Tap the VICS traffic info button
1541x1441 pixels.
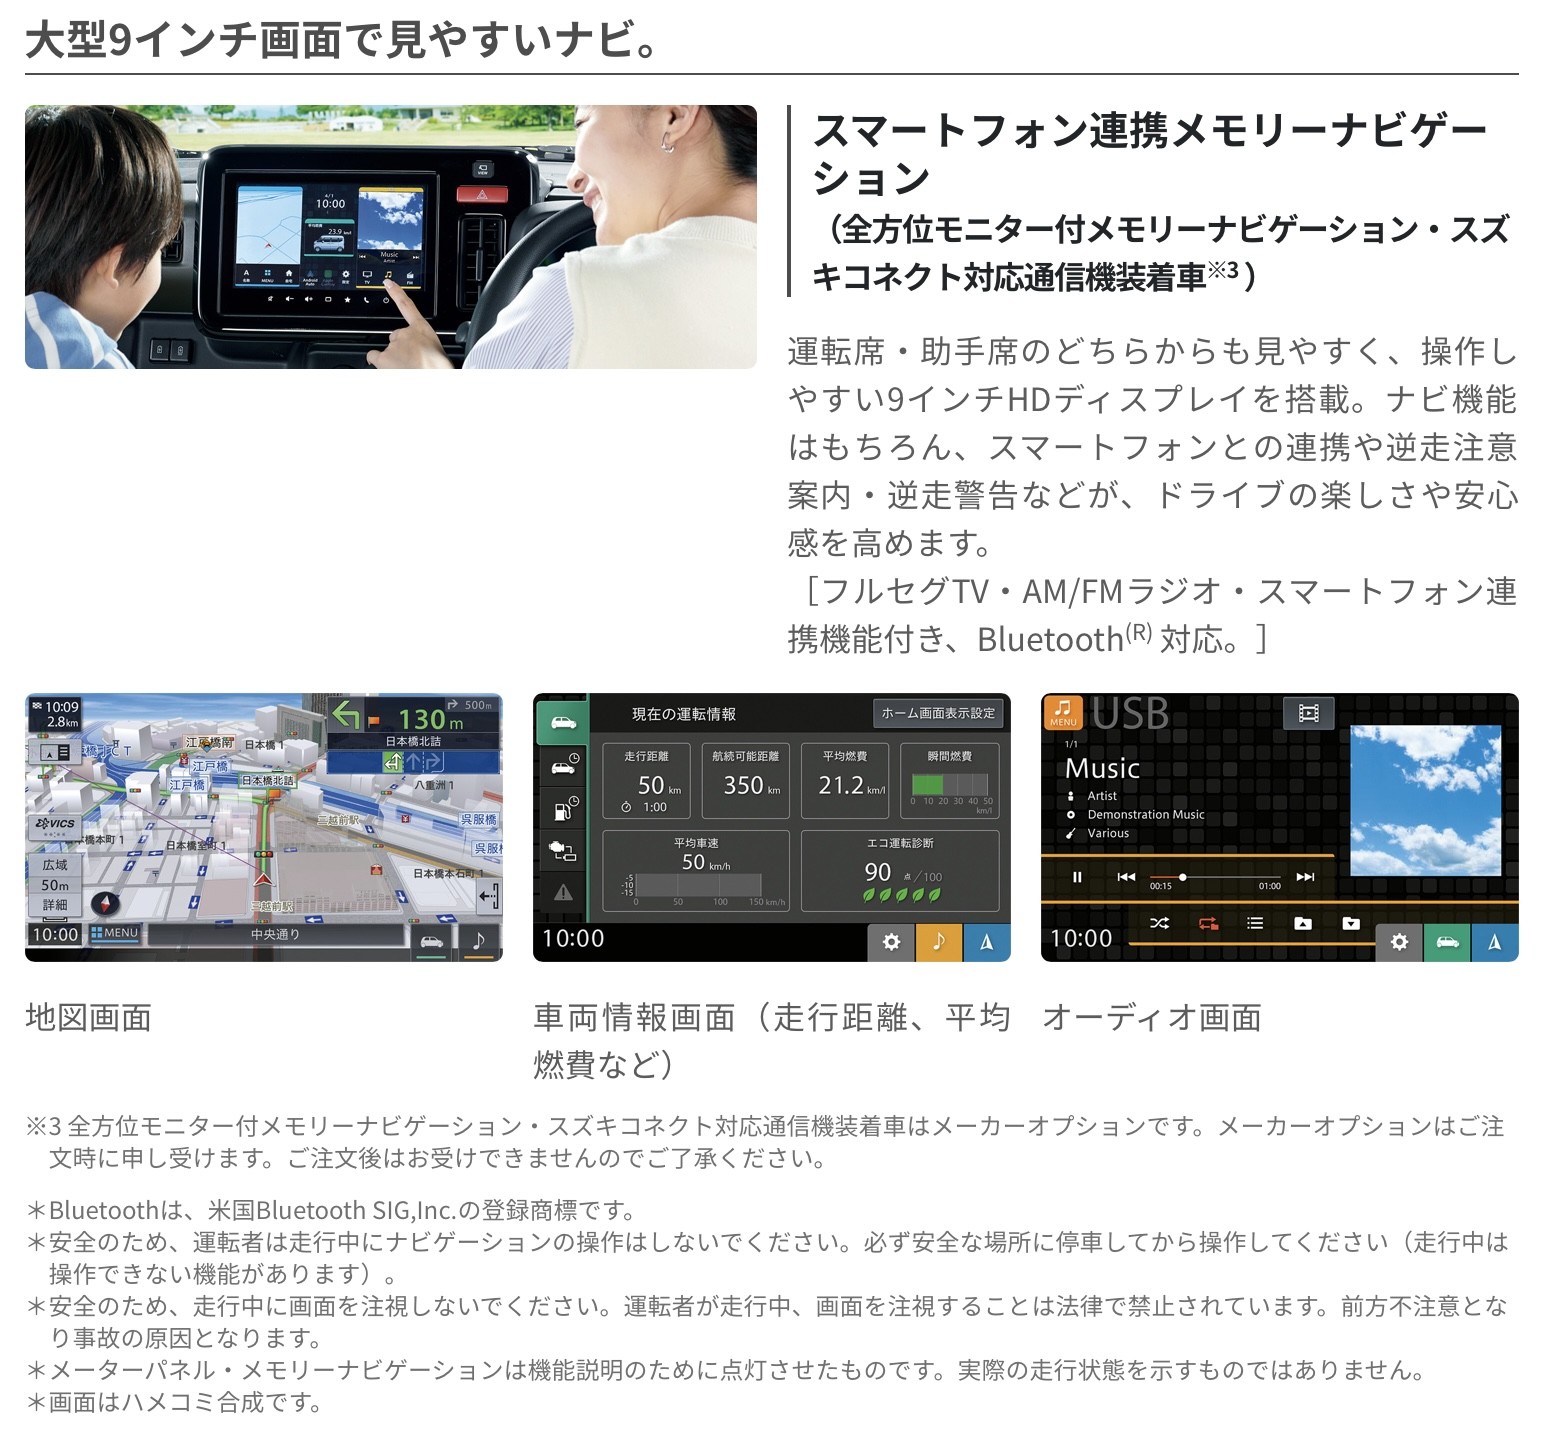point(55,825)
